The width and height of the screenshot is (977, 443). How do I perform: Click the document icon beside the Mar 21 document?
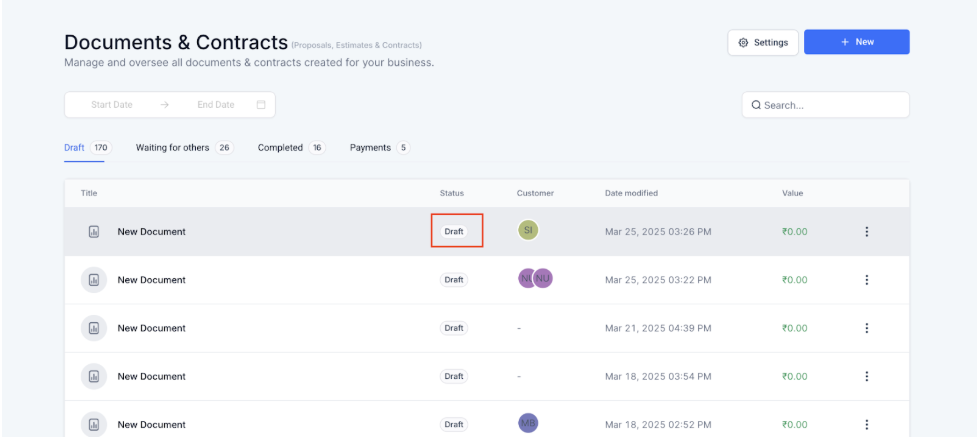coord(94,328)
